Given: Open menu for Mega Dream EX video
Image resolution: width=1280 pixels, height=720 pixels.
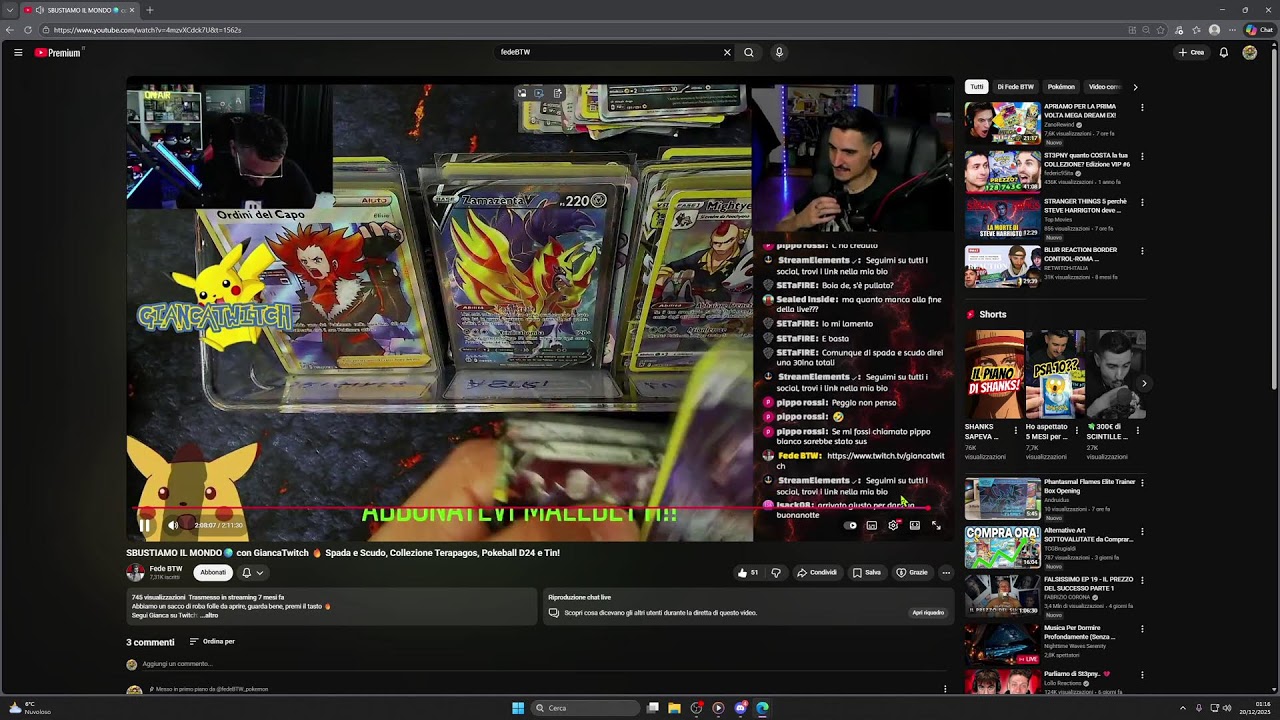Looking at the screenshot, I should pos(1142,109).
